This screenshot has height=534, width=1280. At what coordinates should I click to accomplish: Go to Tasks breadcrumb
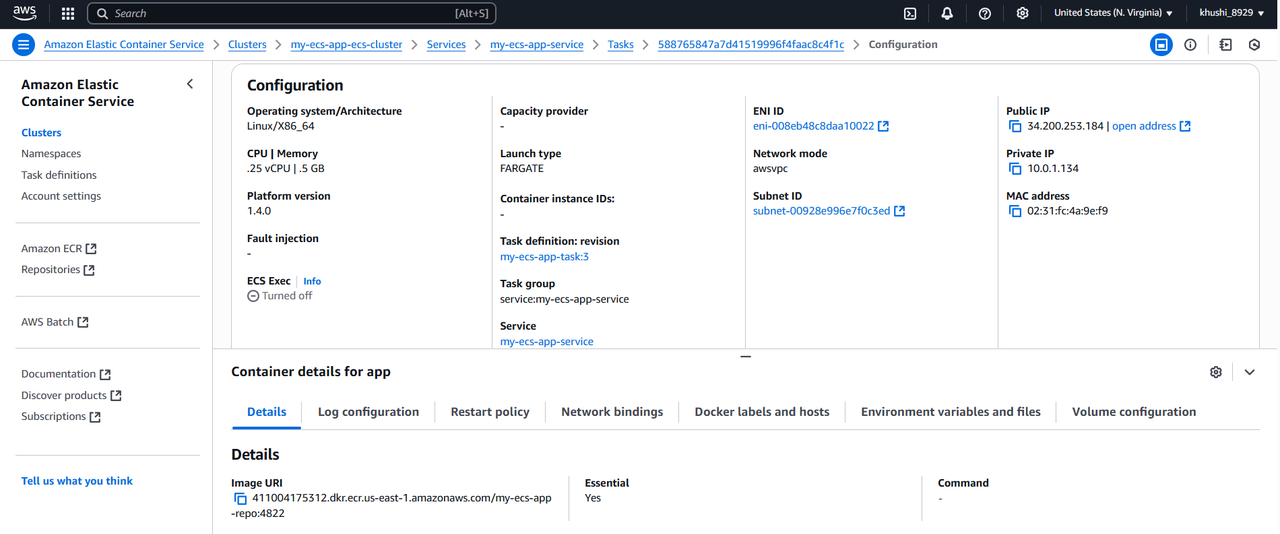(621, 45)
